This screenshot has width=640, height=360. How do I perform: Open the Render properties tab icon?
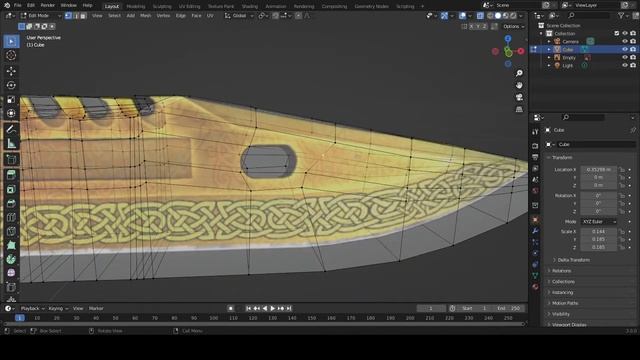tap(535, 146)
